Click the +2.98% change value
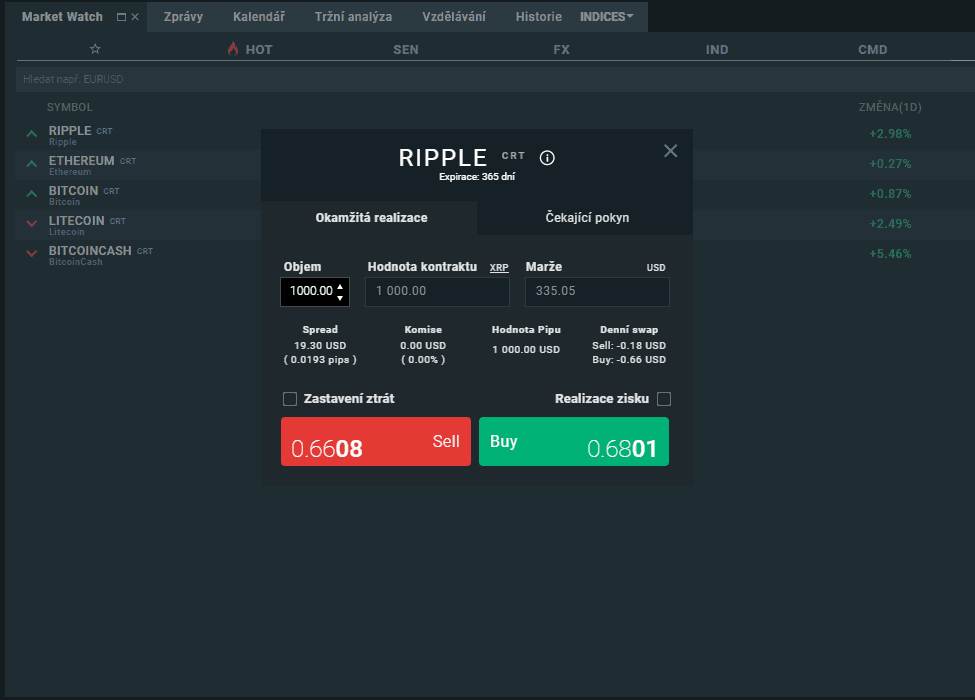The width and height of the screenshot is (975, 700). click(x=890, y=134)
